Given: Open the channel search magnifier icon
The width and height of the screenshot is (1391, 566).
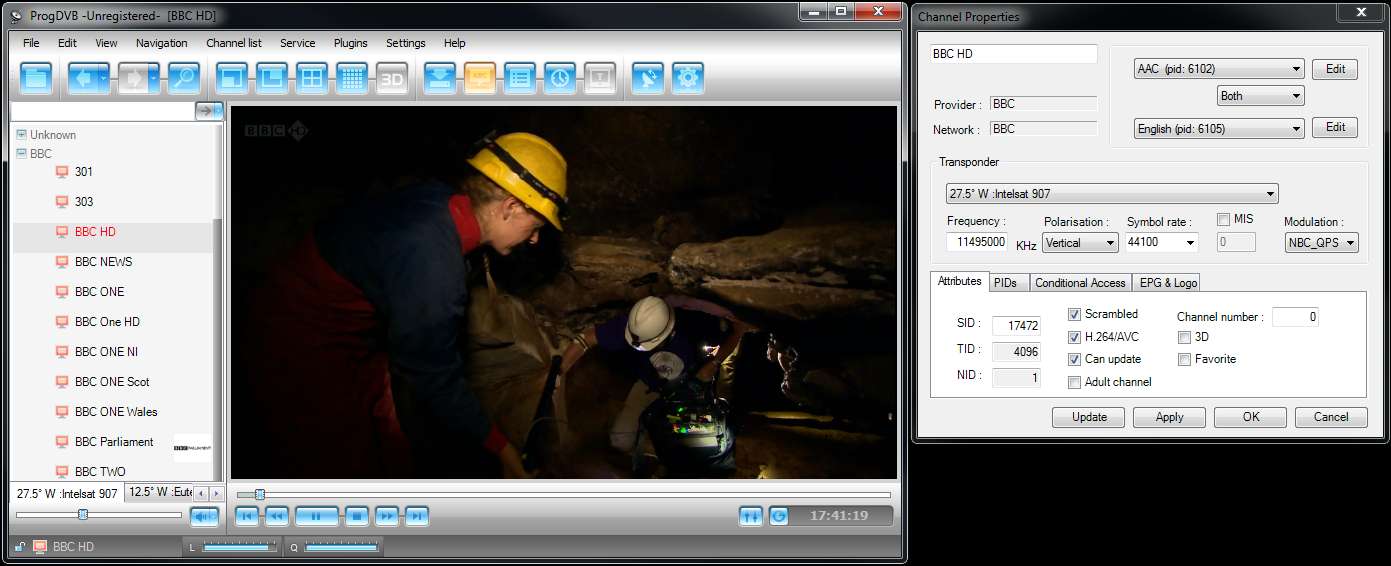Looking at the screenshot, I should (x=184, y=78).
